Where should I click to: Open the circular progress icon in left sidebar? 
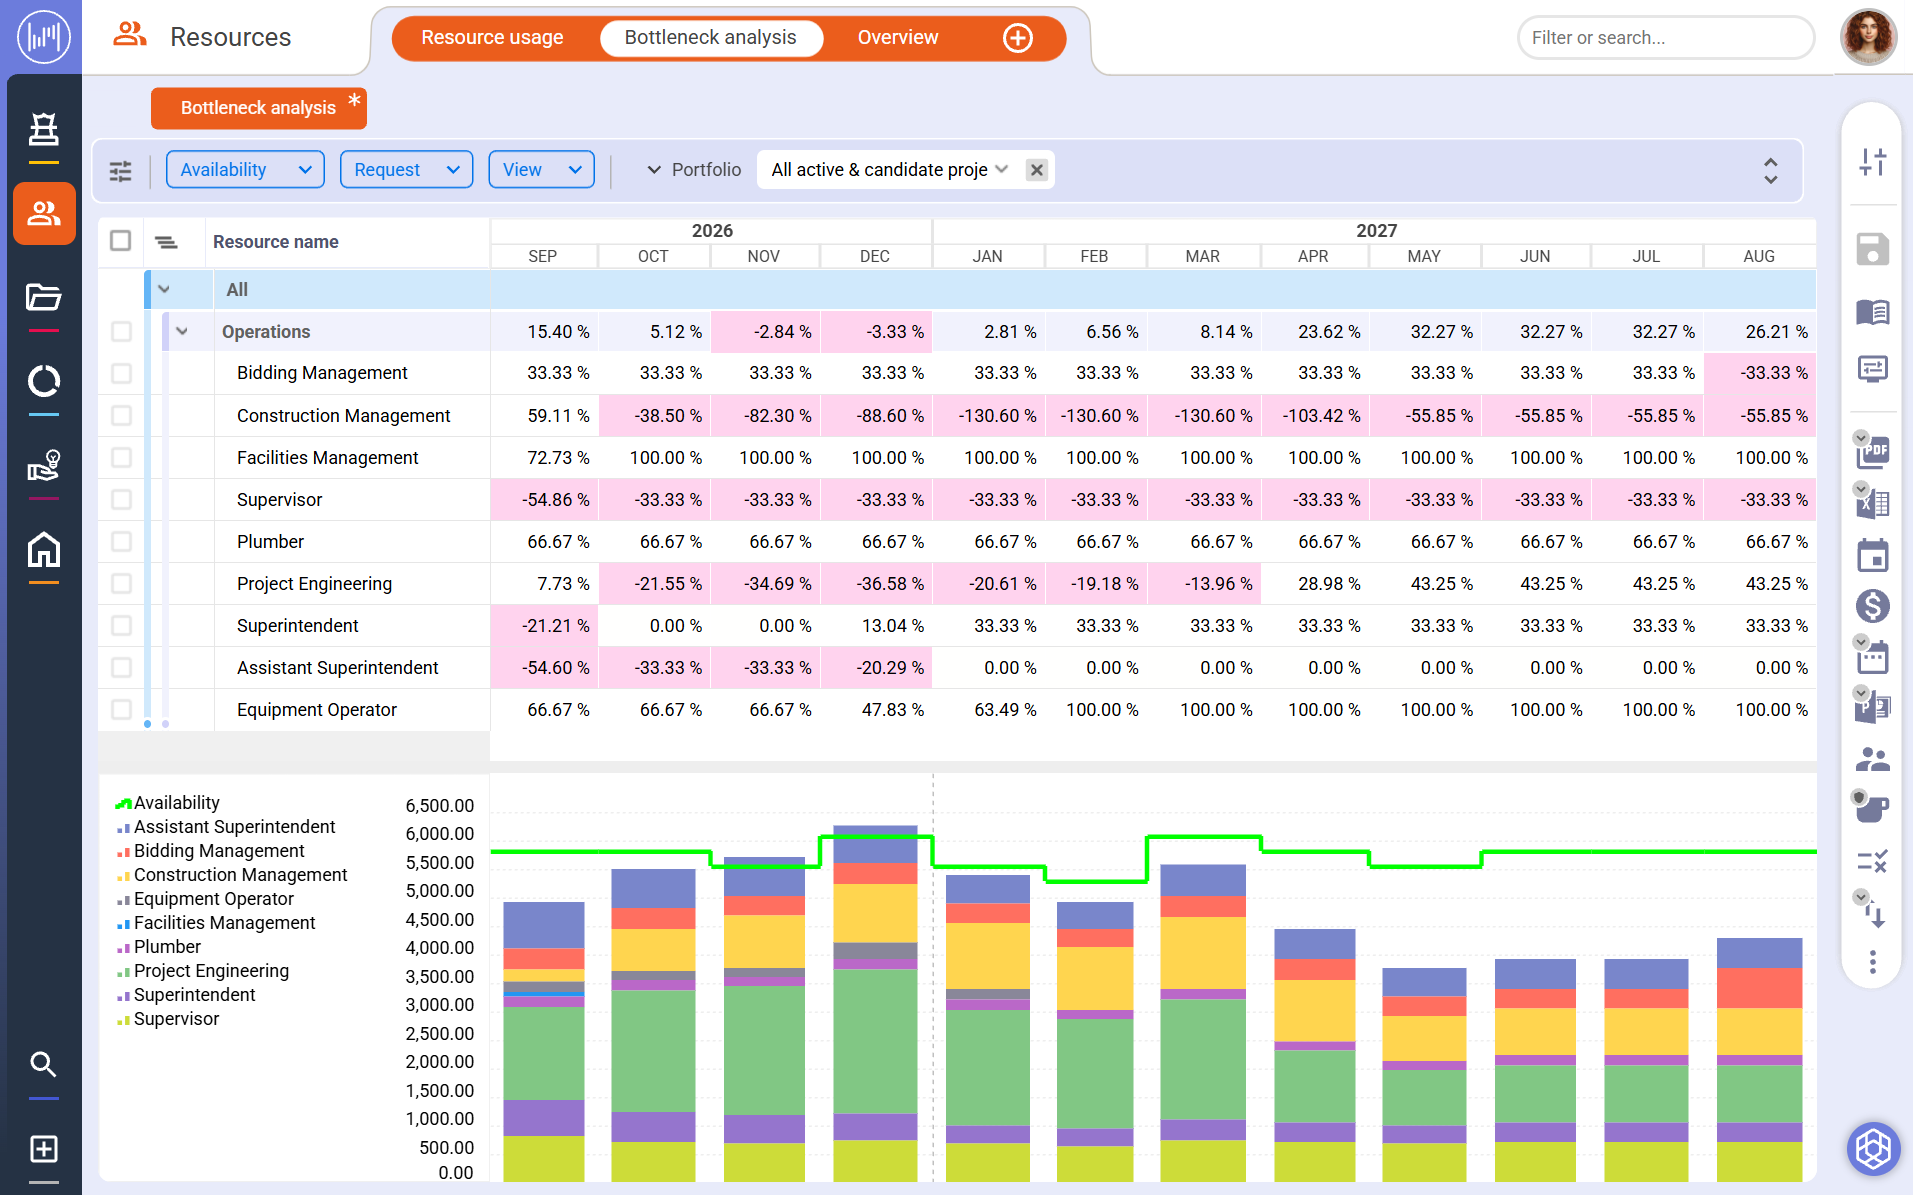pyautogui.click(x=44, y=381)
